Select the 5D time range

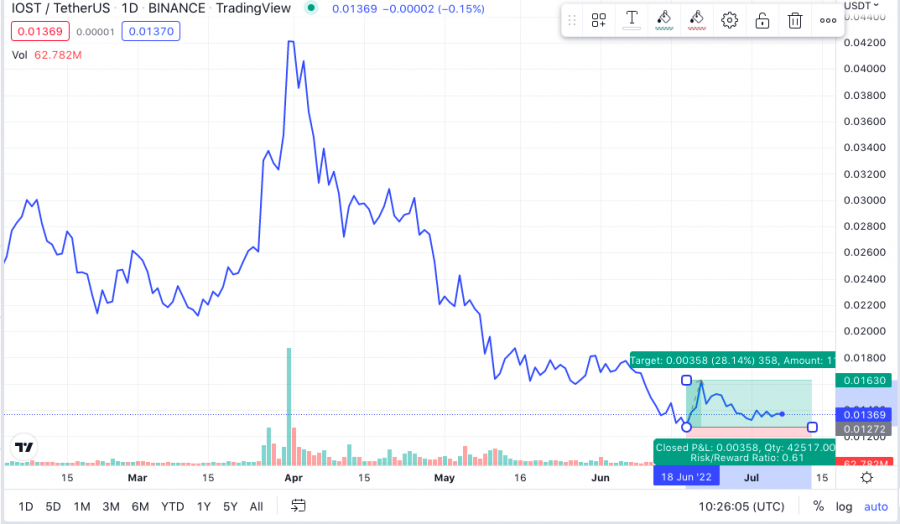53,506
